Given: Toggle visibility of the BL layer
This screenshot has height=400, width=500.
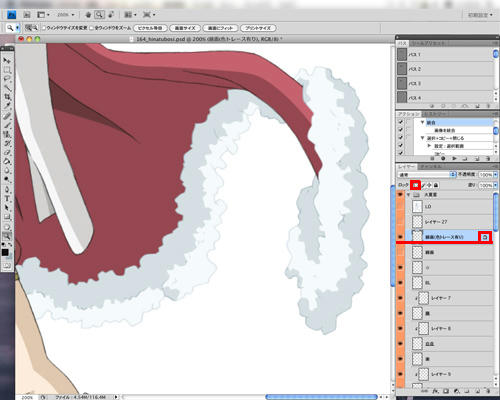Looking at the screenshot, I should pos(400,283).
